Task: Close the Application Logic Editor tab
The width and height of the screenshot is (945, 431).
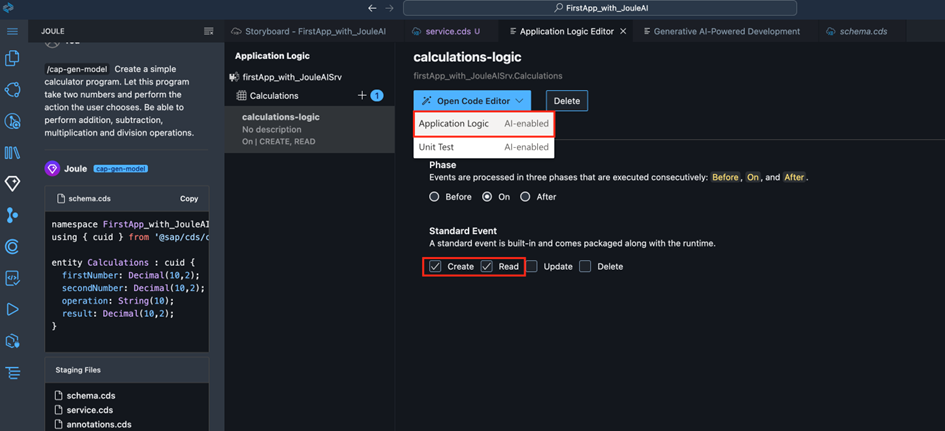Action: [x=624, y=31]
